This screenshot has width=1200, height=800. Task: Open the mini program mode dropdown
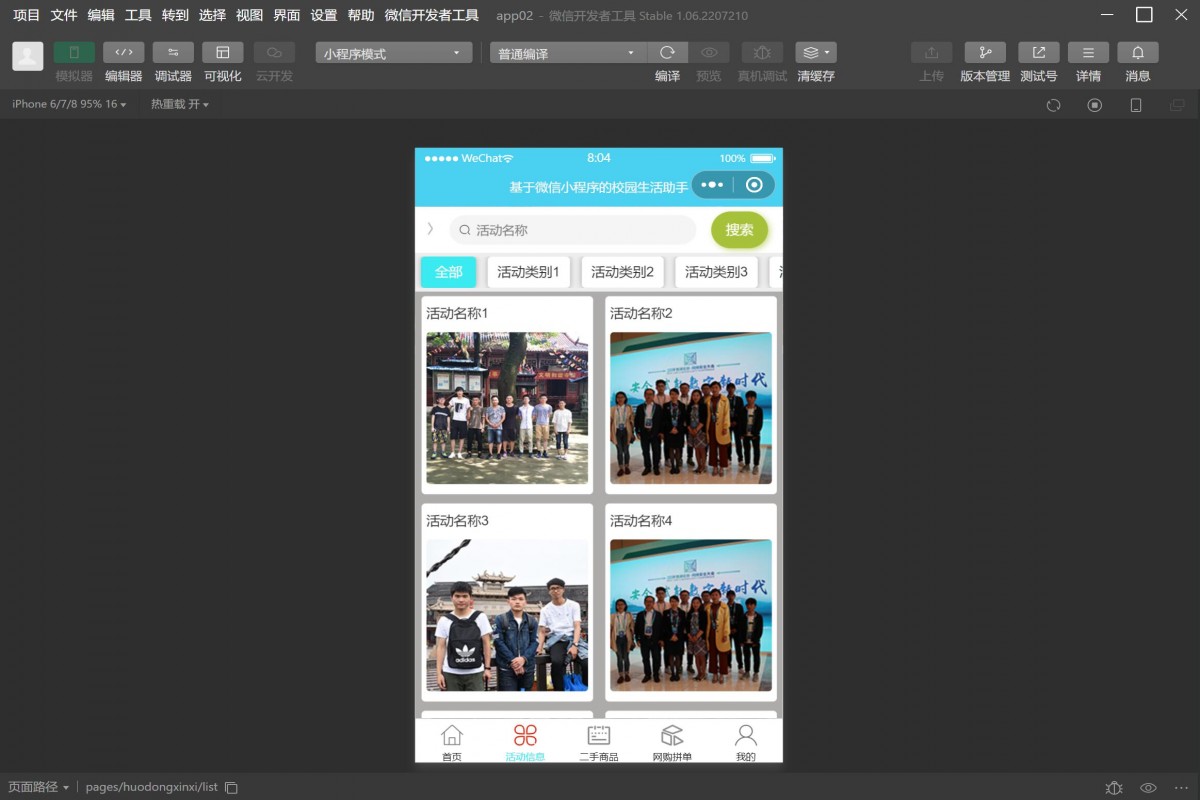click(x=394, y=53)
